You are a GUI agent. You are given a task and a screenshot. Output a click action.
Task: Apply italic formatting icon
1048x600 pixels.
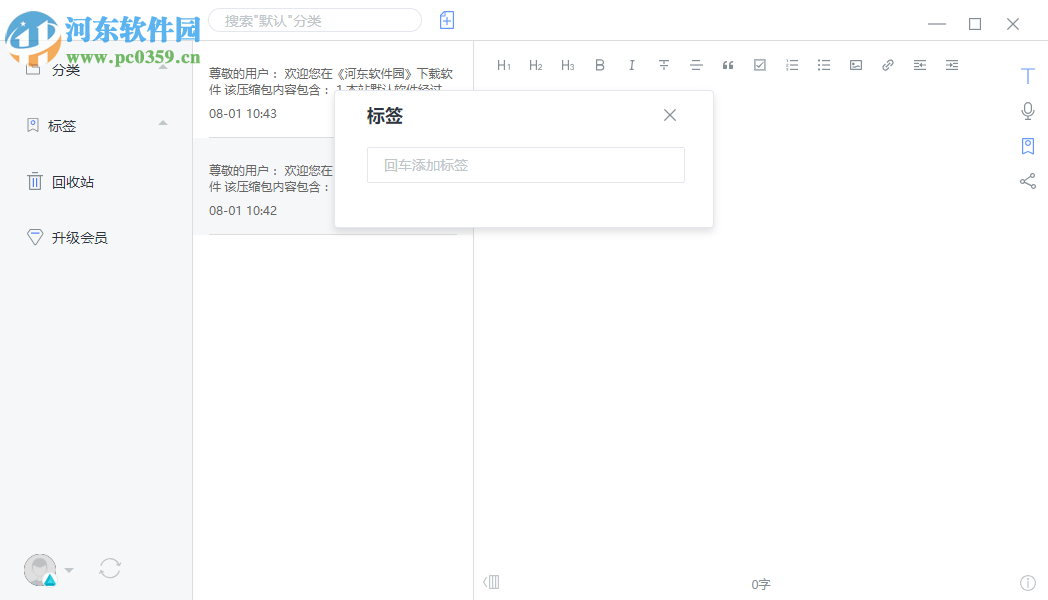click(631, 64)
